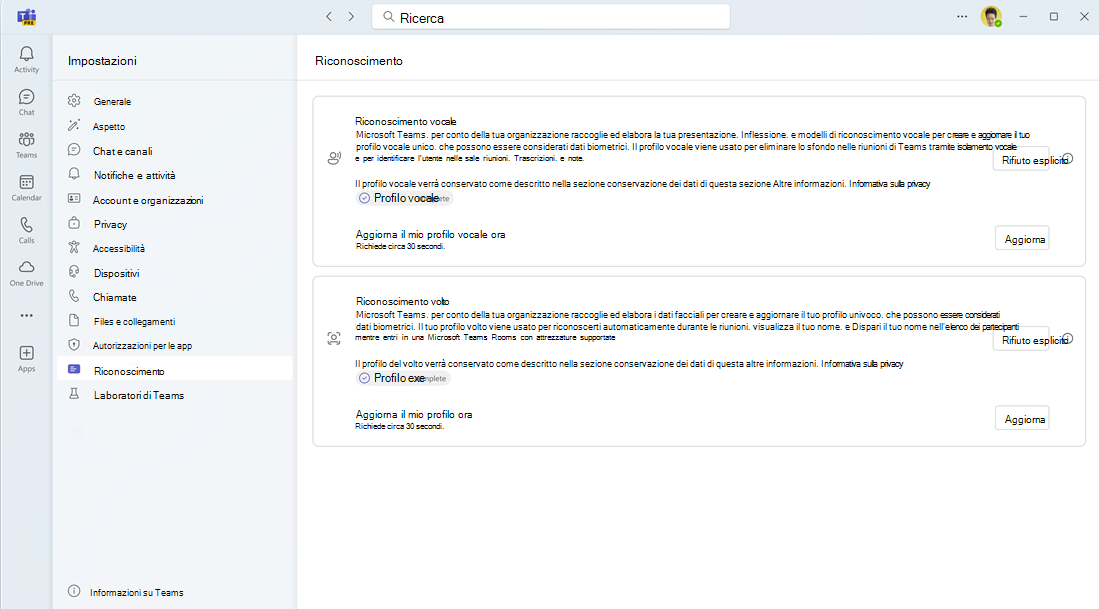
Task: Click the Privacy lock icon
Action: coord(74,224)
